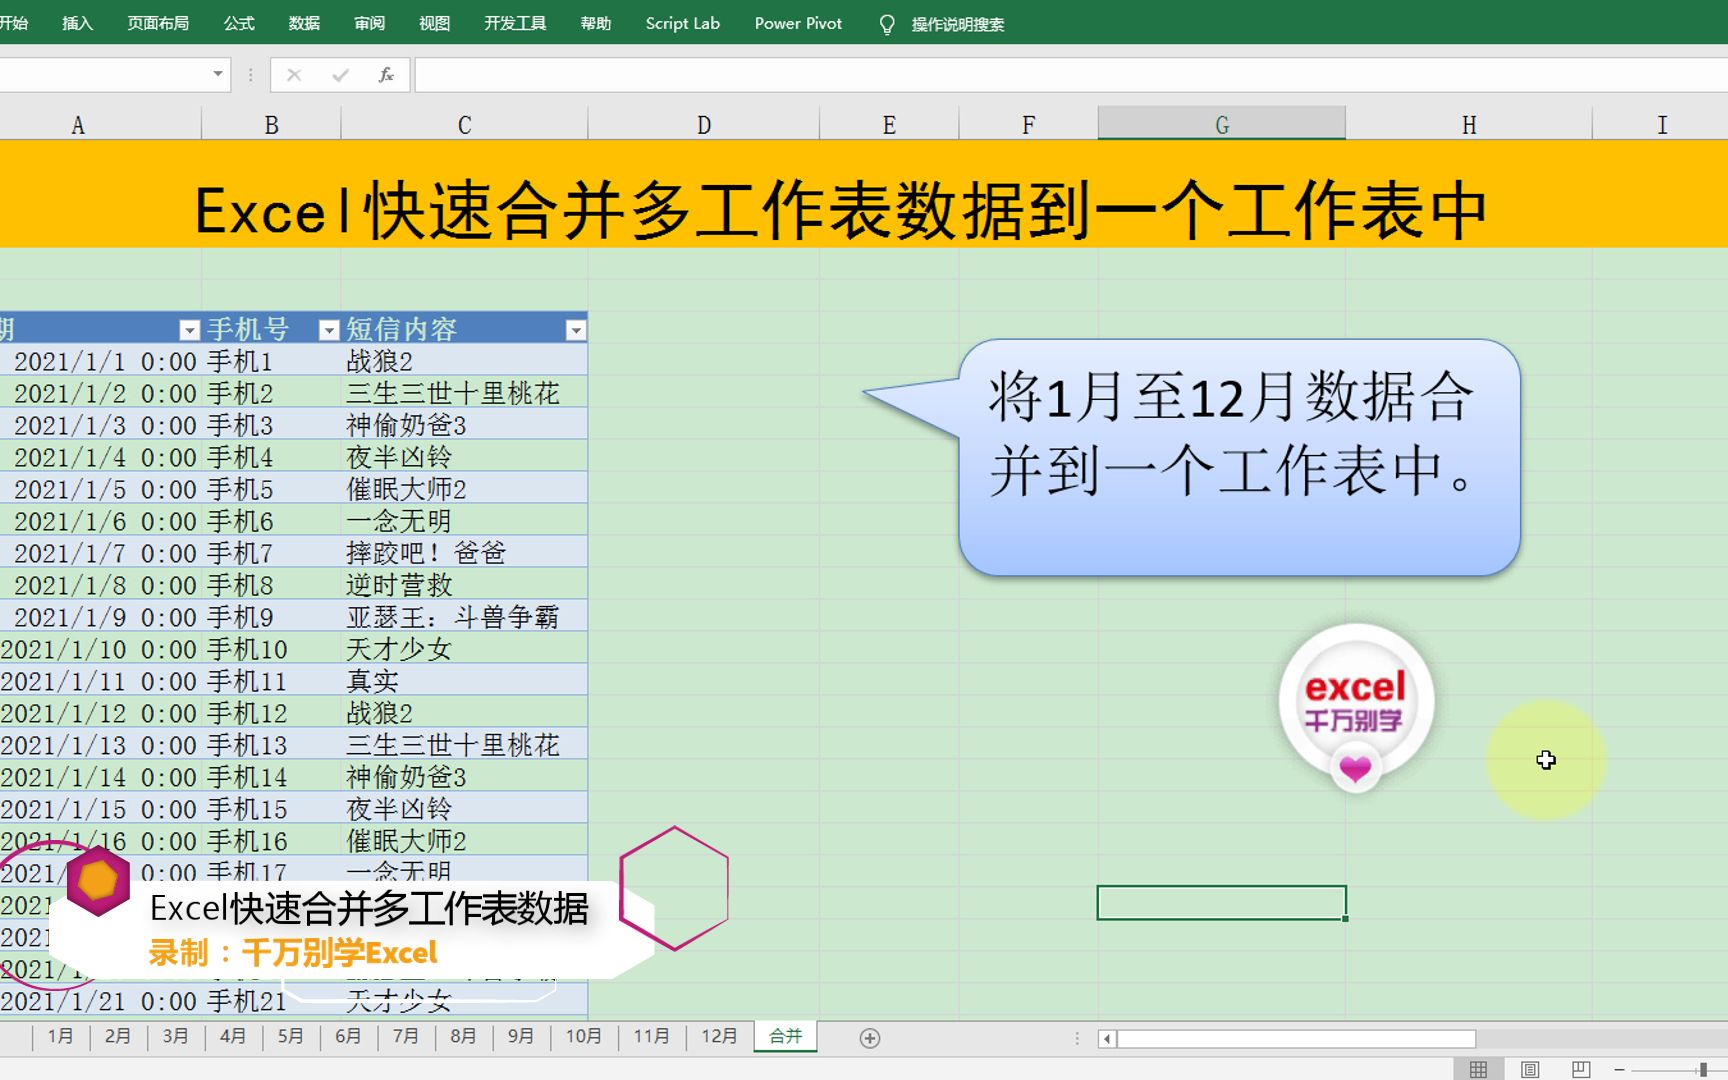Select column C header

click(x=464, y=125)
